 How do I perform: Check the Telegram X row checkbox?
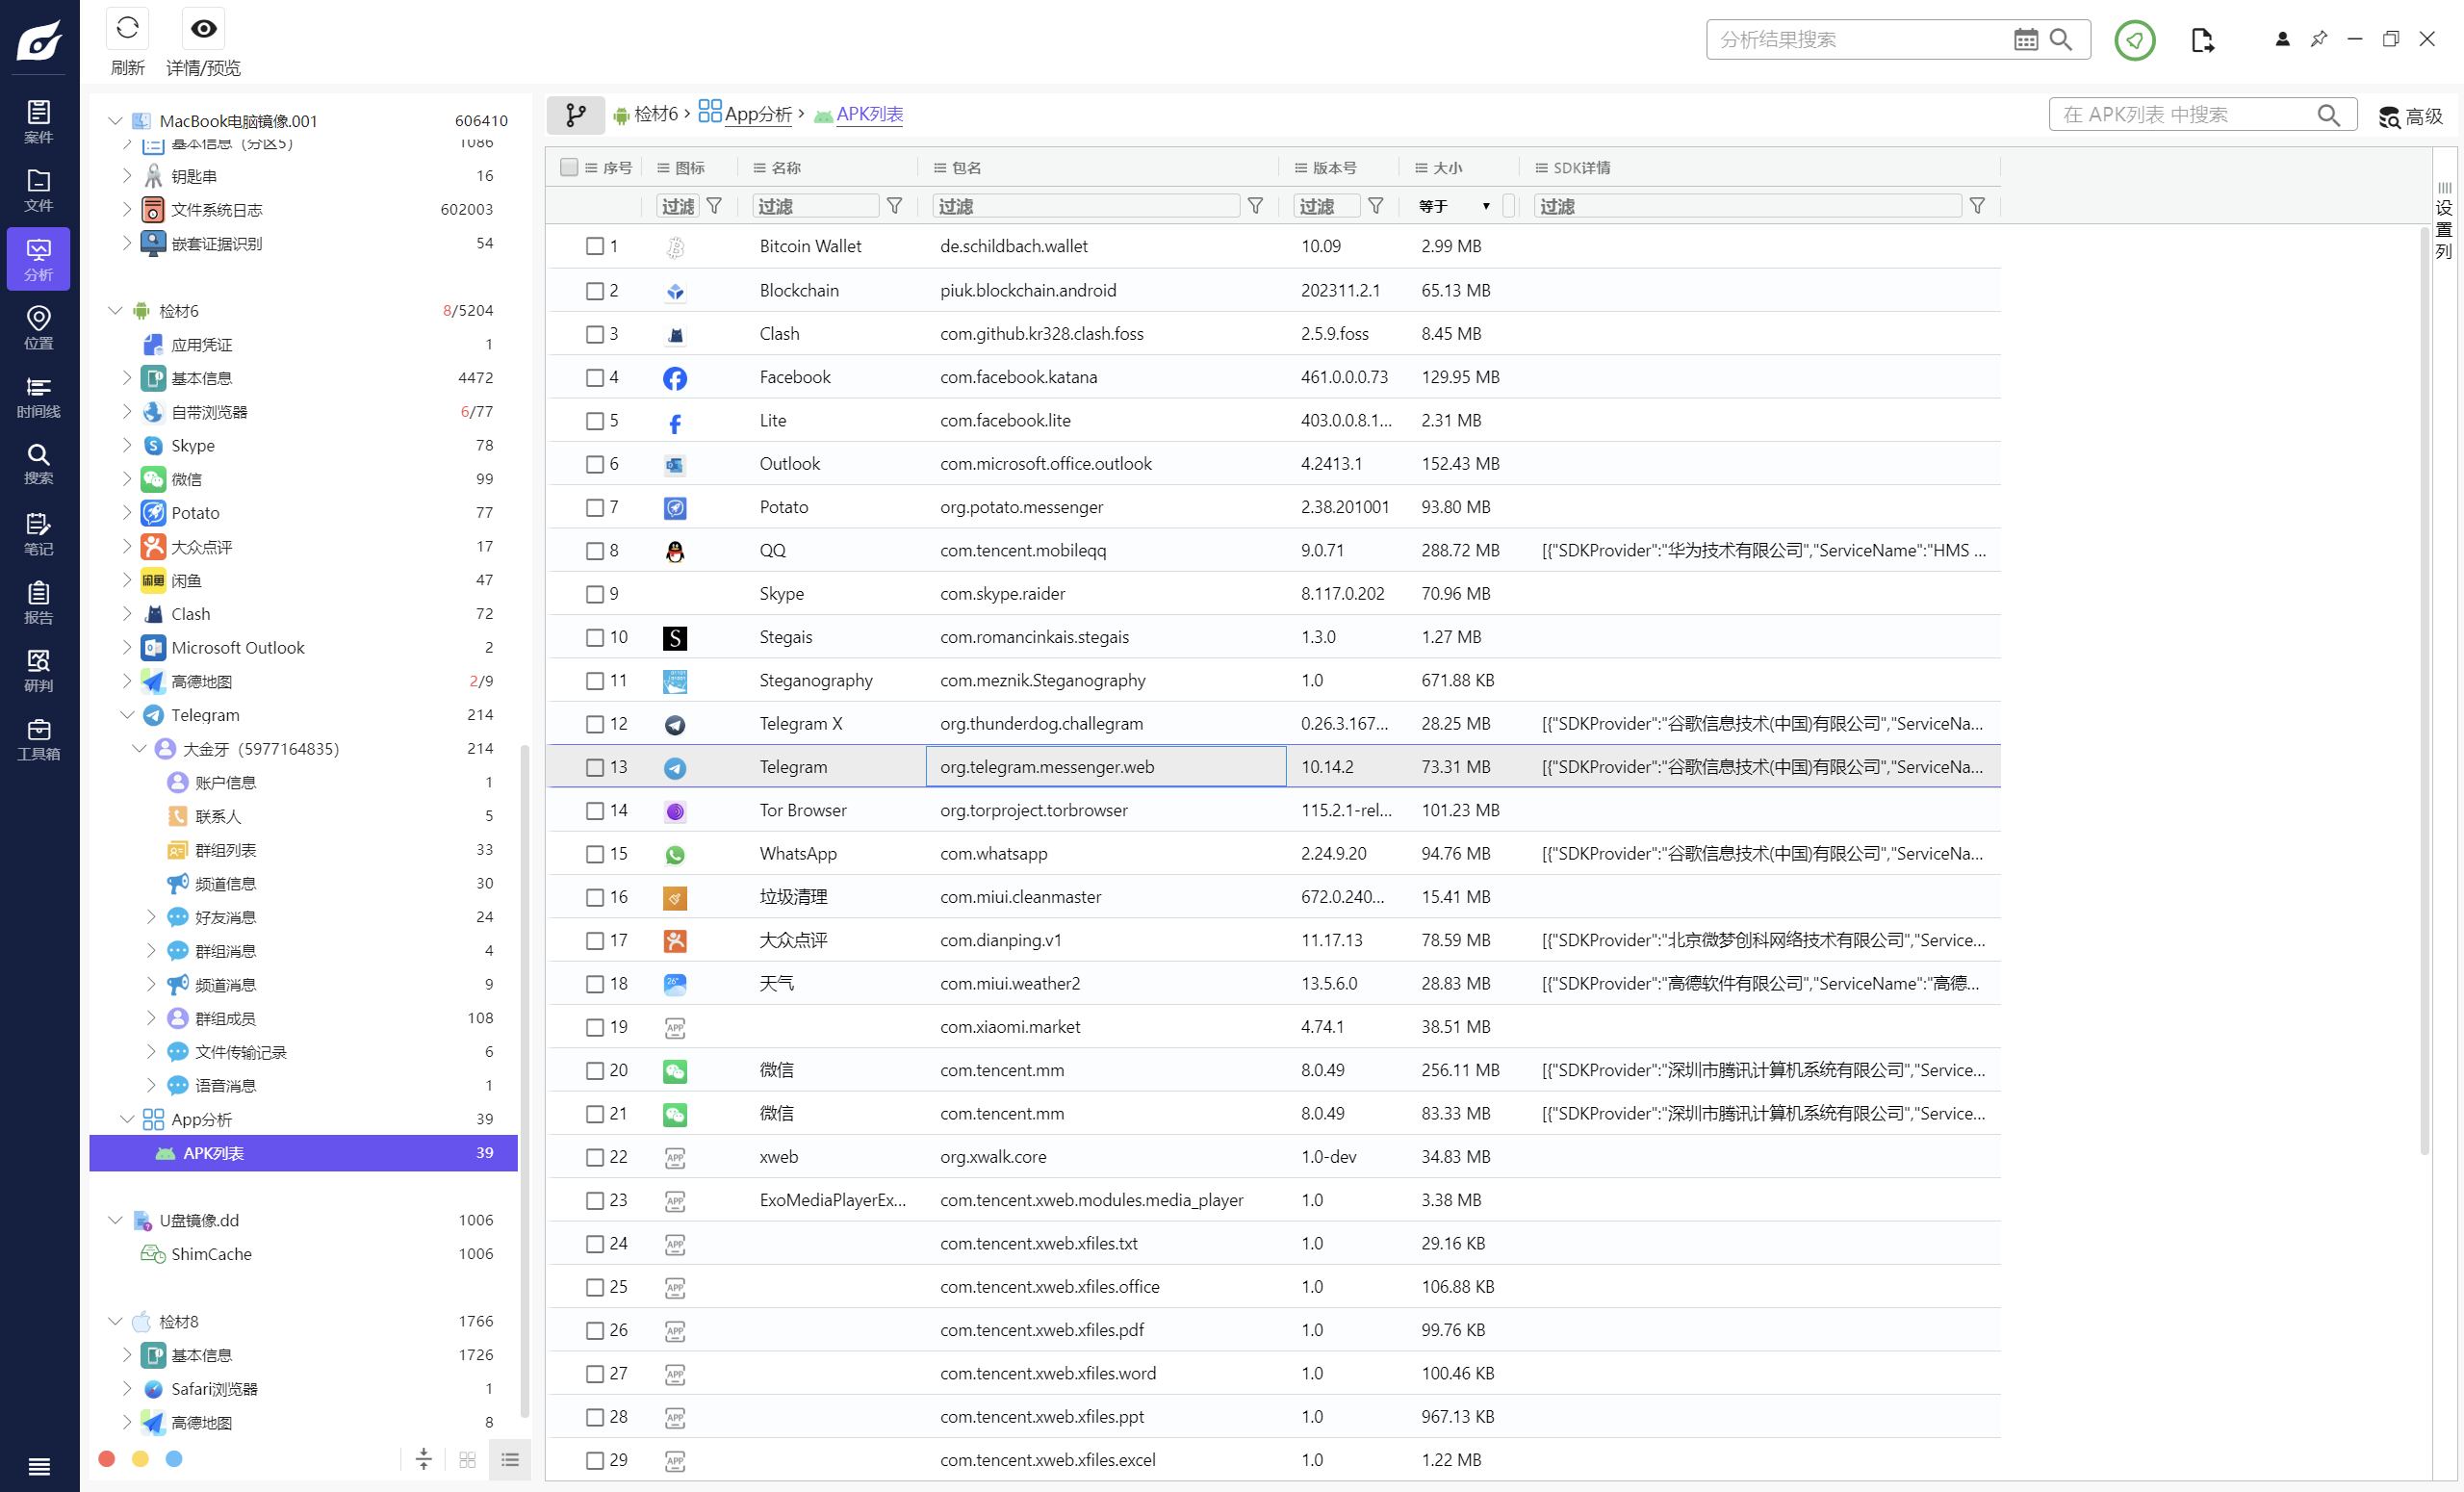(595, 724)
